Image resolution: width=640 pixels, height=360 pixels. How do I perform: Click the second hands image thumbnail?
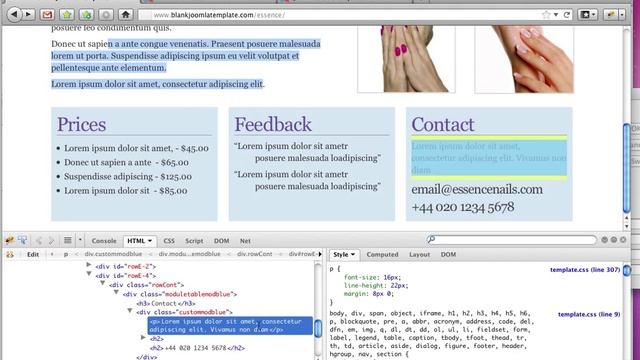point(524,59)
